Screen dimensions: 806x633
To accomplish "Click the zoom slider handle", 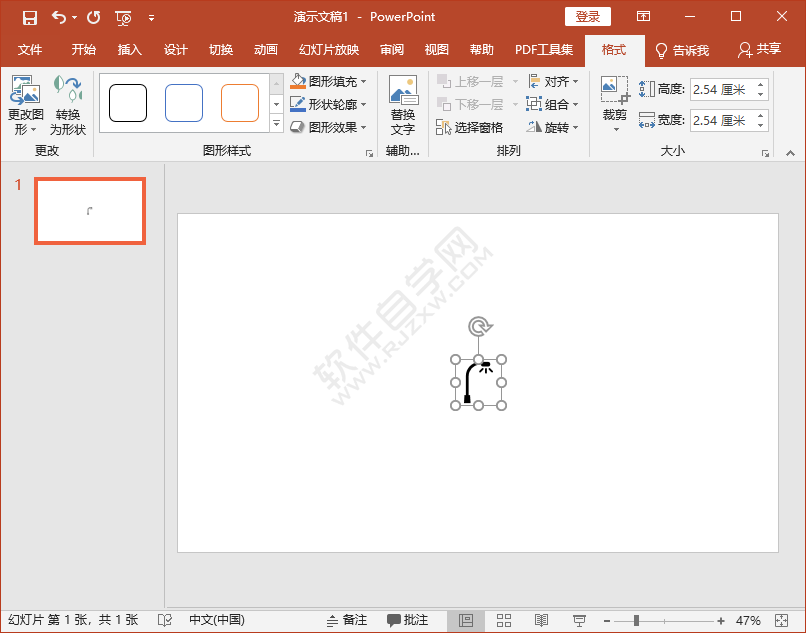I will (x=637, y=620).
